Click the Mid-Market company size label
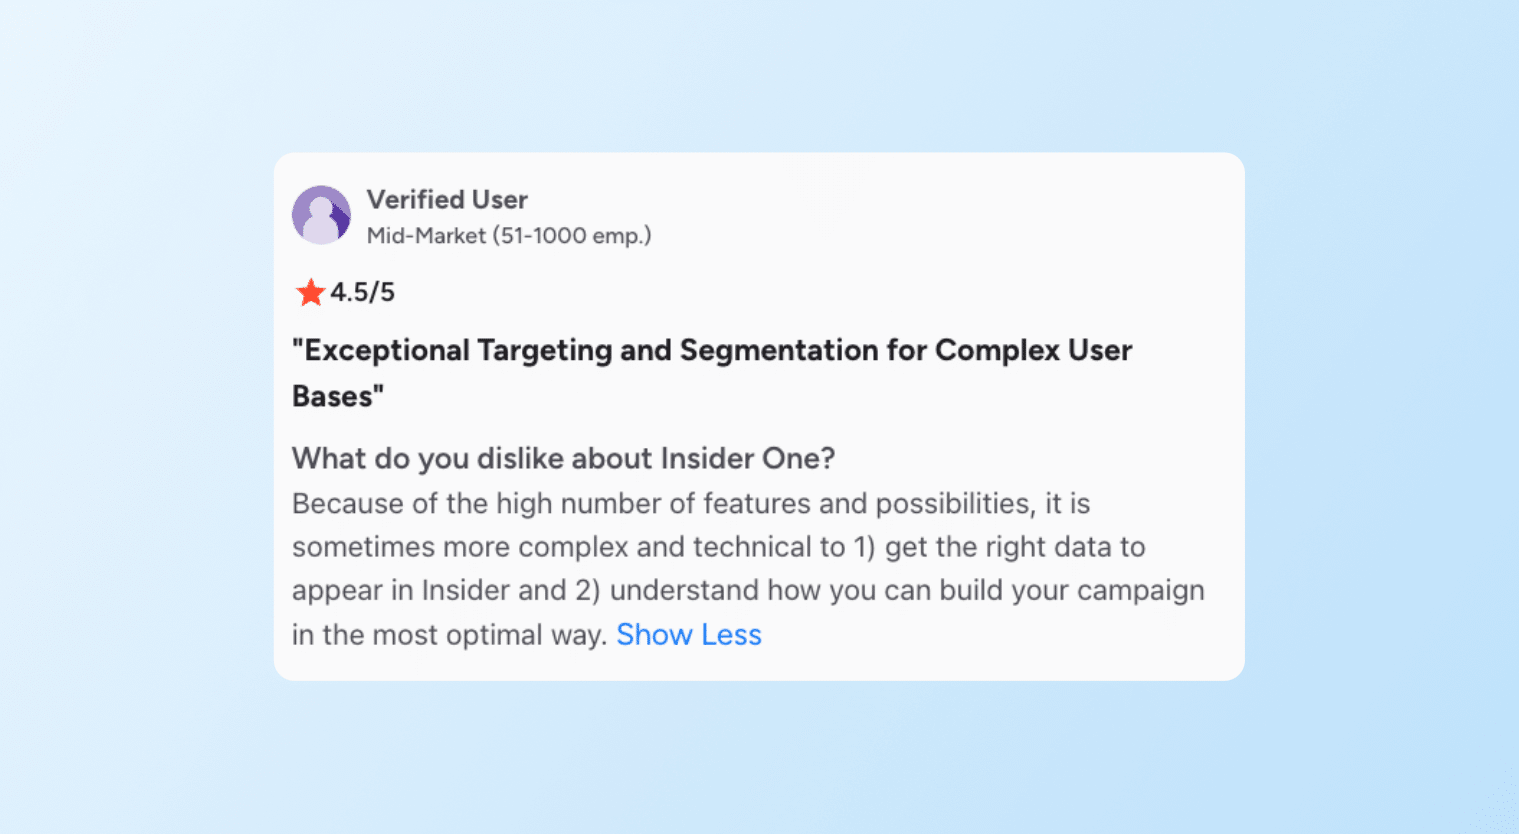Screen dimensions: 1519x834 (x=426, y=236)
